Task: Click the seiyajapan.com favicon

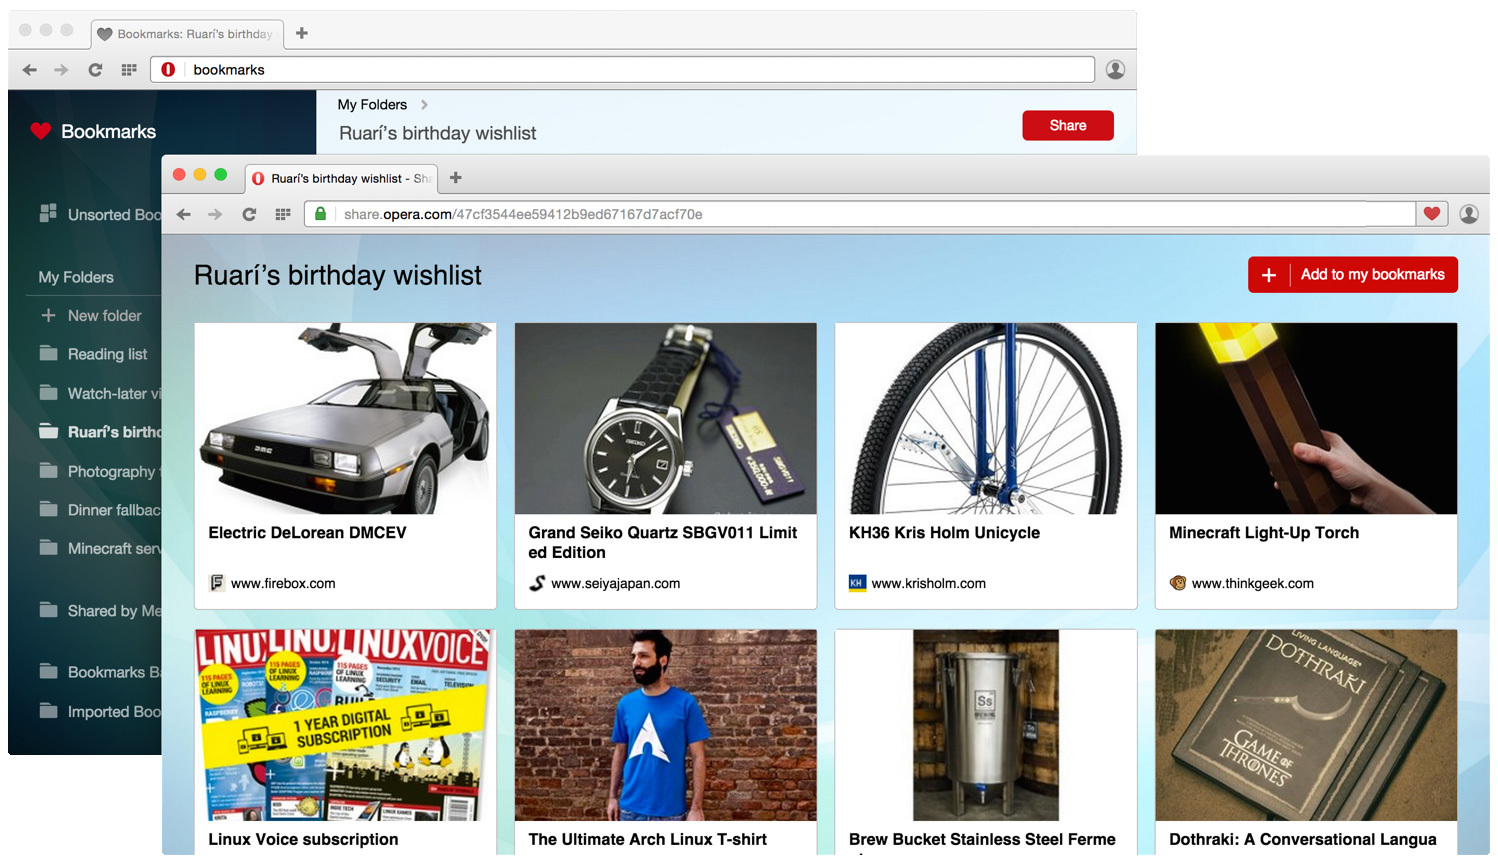Action: click(x=537, y=583)
